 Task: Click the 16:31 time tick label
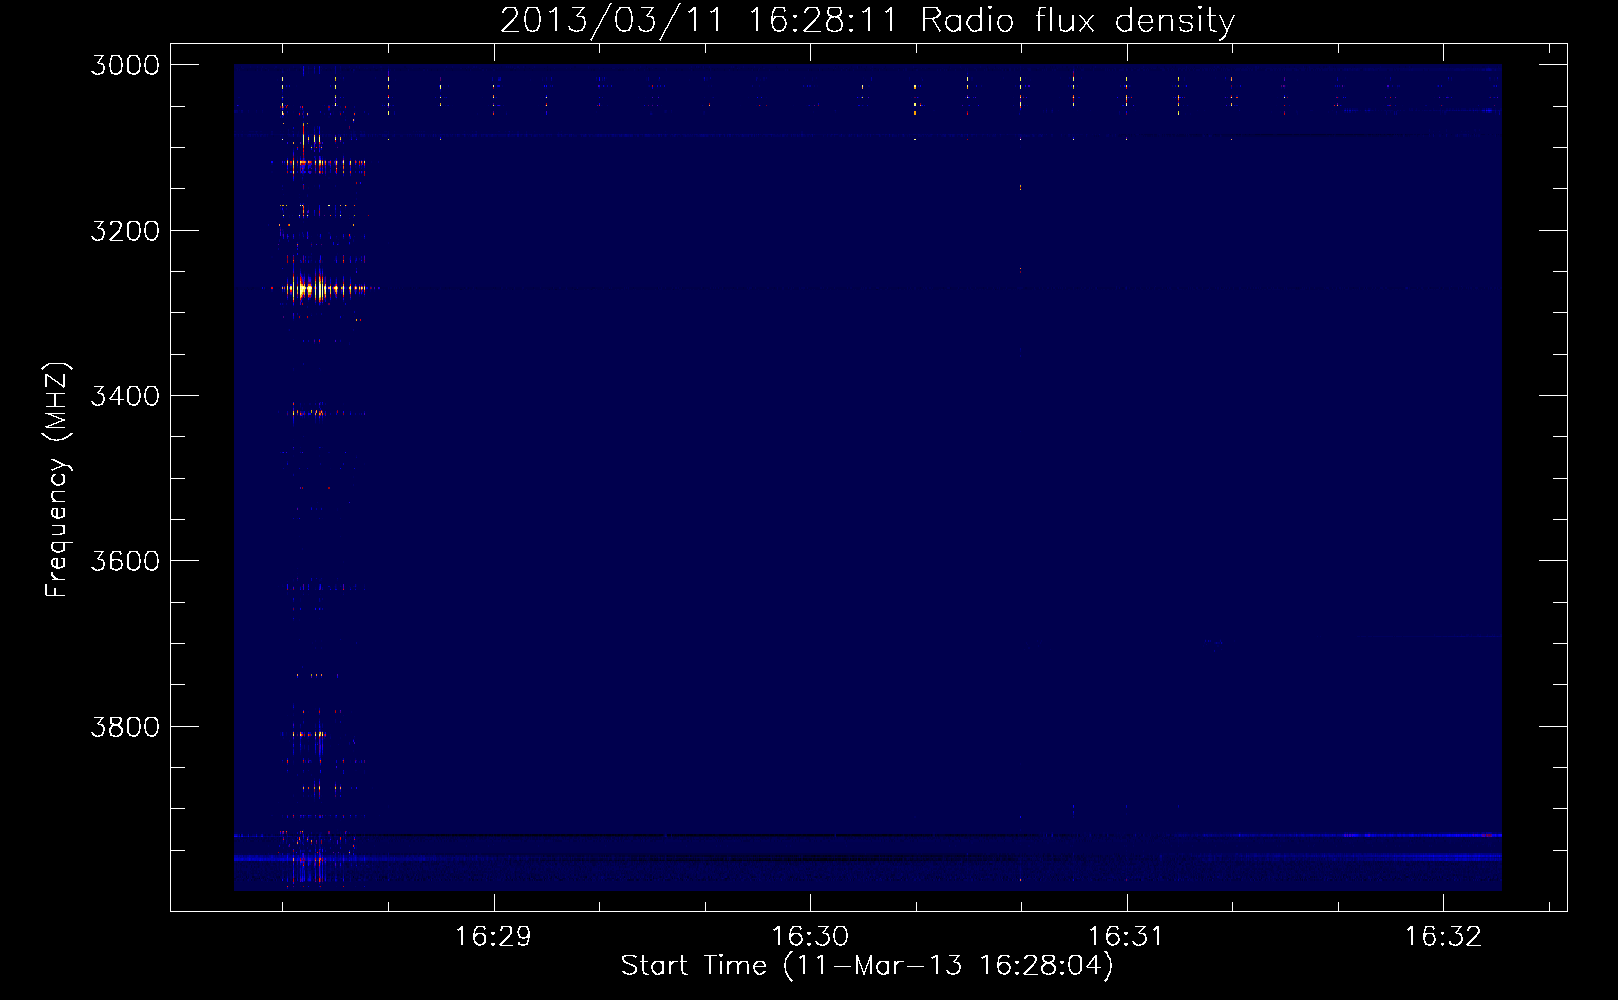pyautogui.click(x=1126, y=936)
